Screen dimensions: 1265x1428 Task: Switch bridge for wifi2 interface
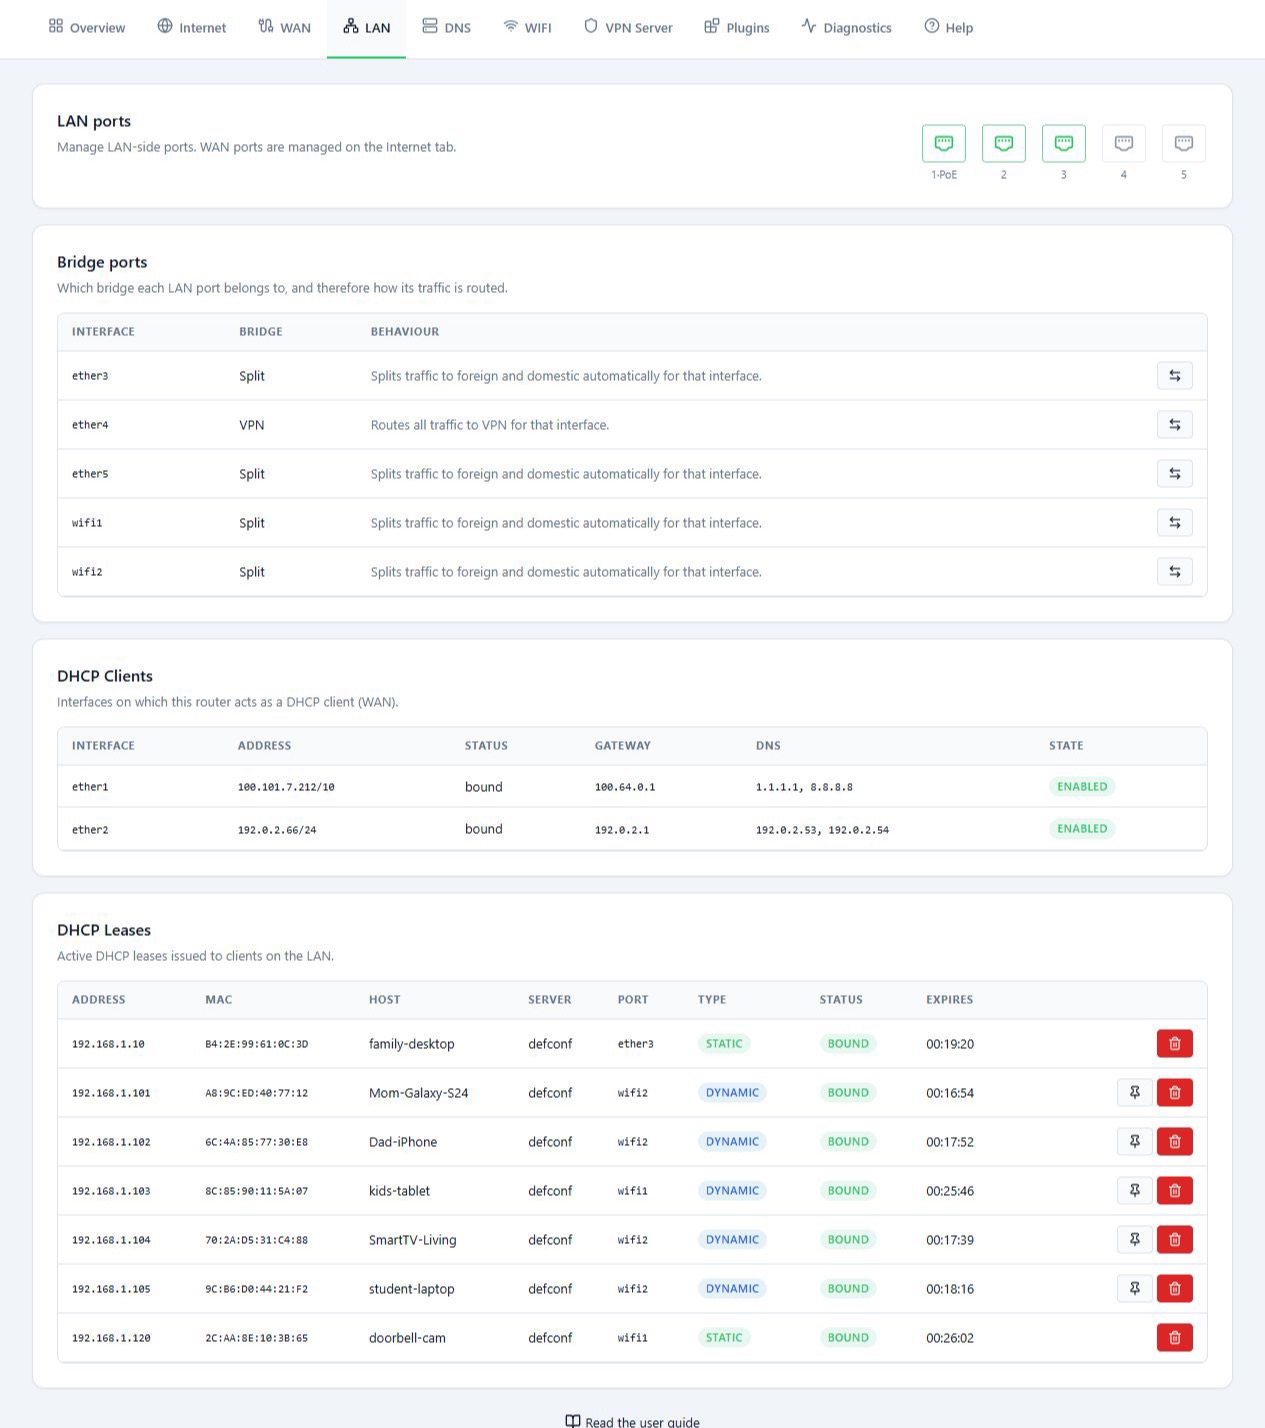click(1174, 572)
